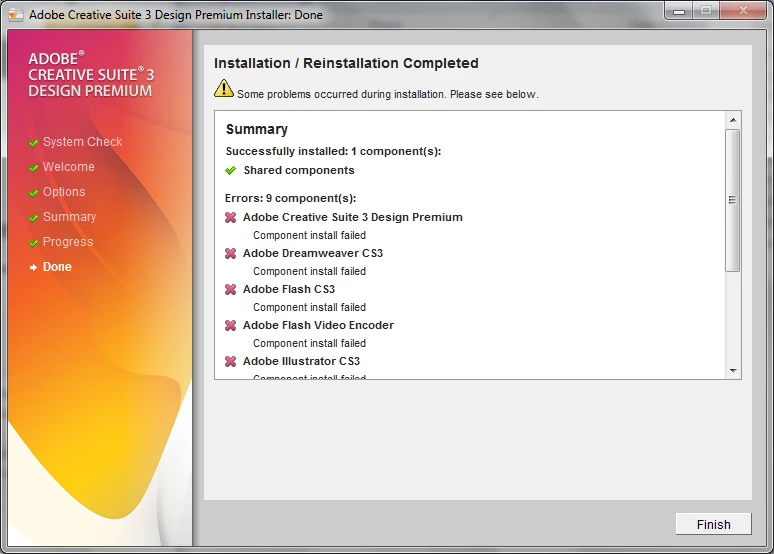
Task: Click the Adobe Creative Suite 3 sidebar logo
Action: 91,75
